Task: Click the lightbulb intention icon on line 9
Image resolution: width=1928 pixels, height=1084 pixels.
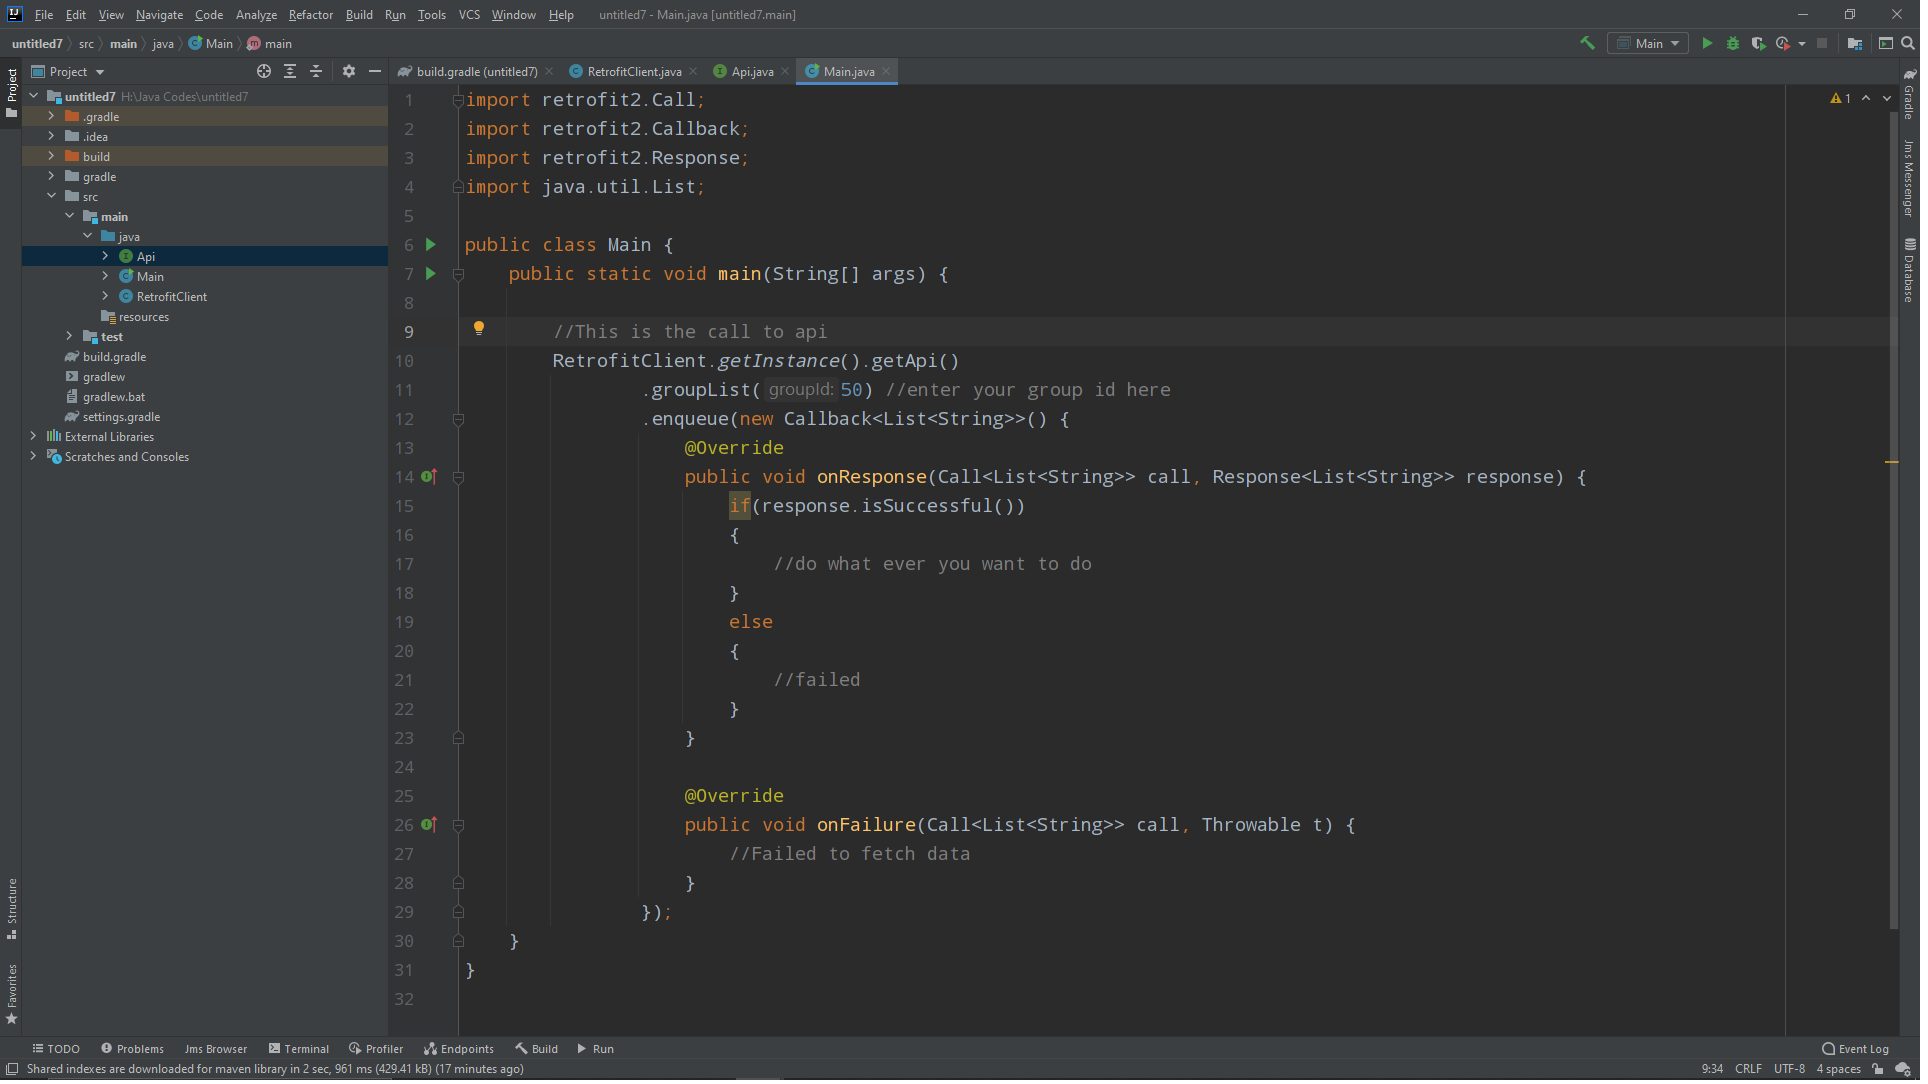Action: point(481,330)
